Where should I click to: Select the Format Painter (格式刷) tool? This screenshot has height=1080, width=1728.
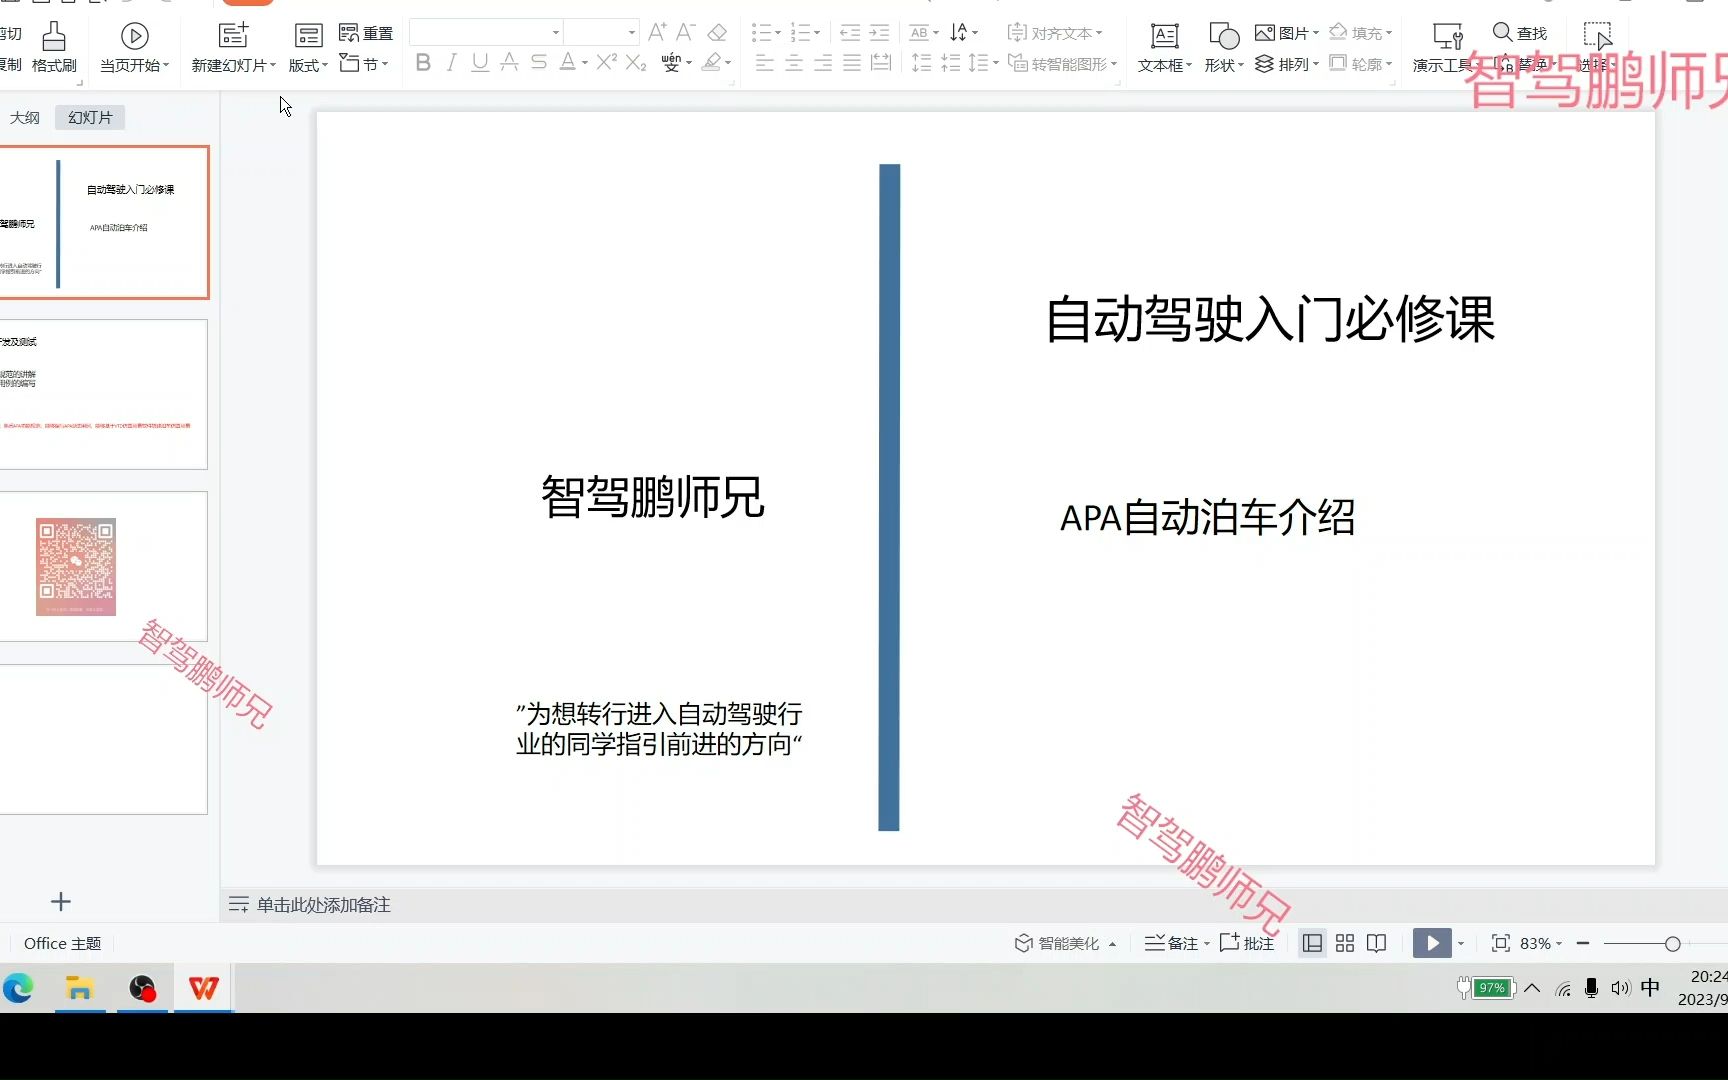click(x=54, y=47)
